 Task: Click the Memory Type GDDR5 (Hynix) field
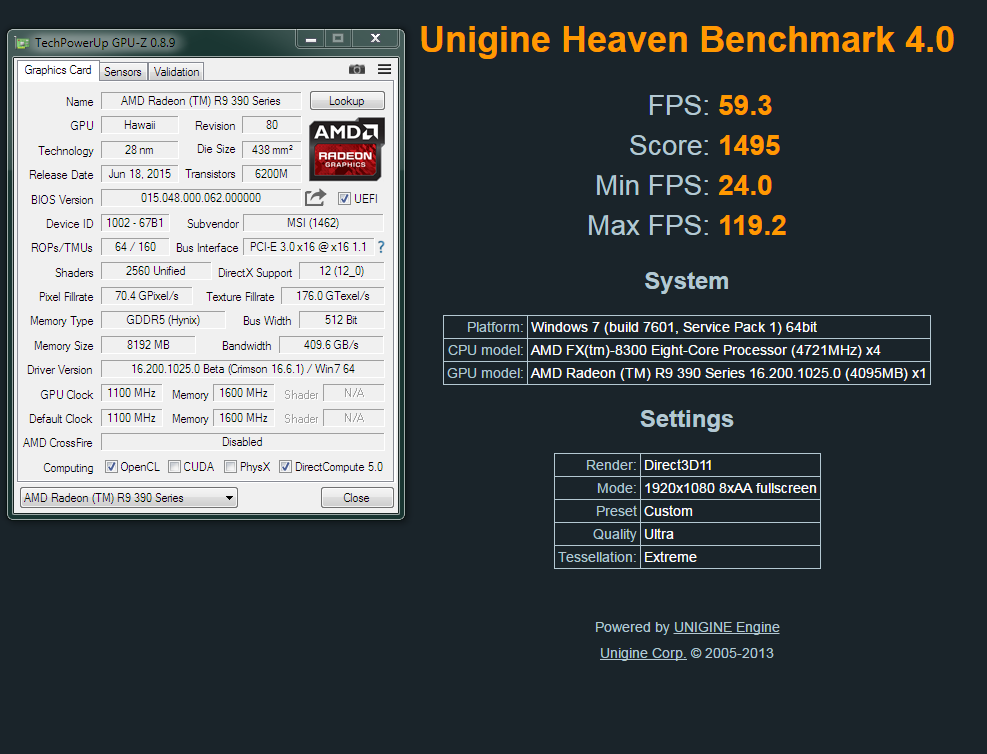(x=163, y=320)
